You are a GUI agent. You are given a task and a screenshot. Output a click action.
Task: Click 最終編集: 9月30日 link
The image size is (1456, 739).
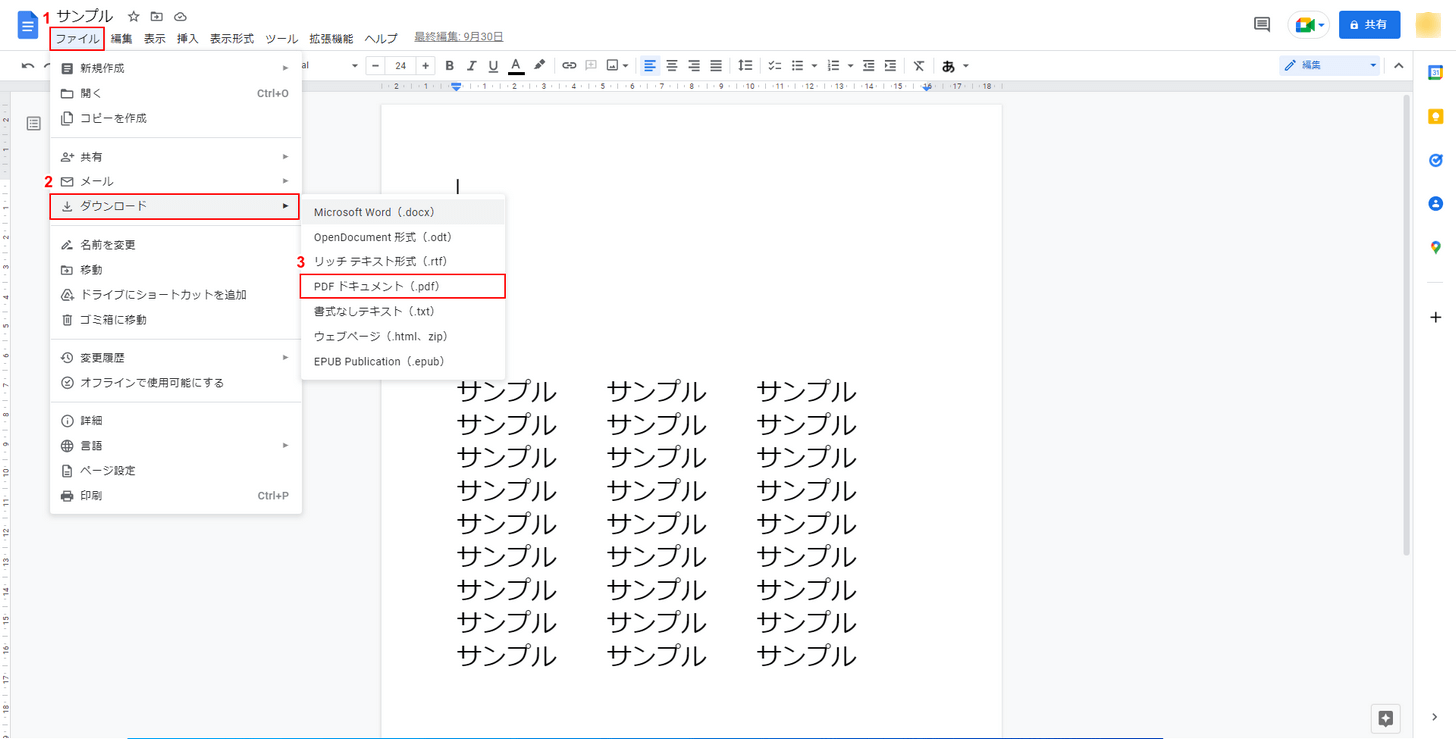(459, 37)
